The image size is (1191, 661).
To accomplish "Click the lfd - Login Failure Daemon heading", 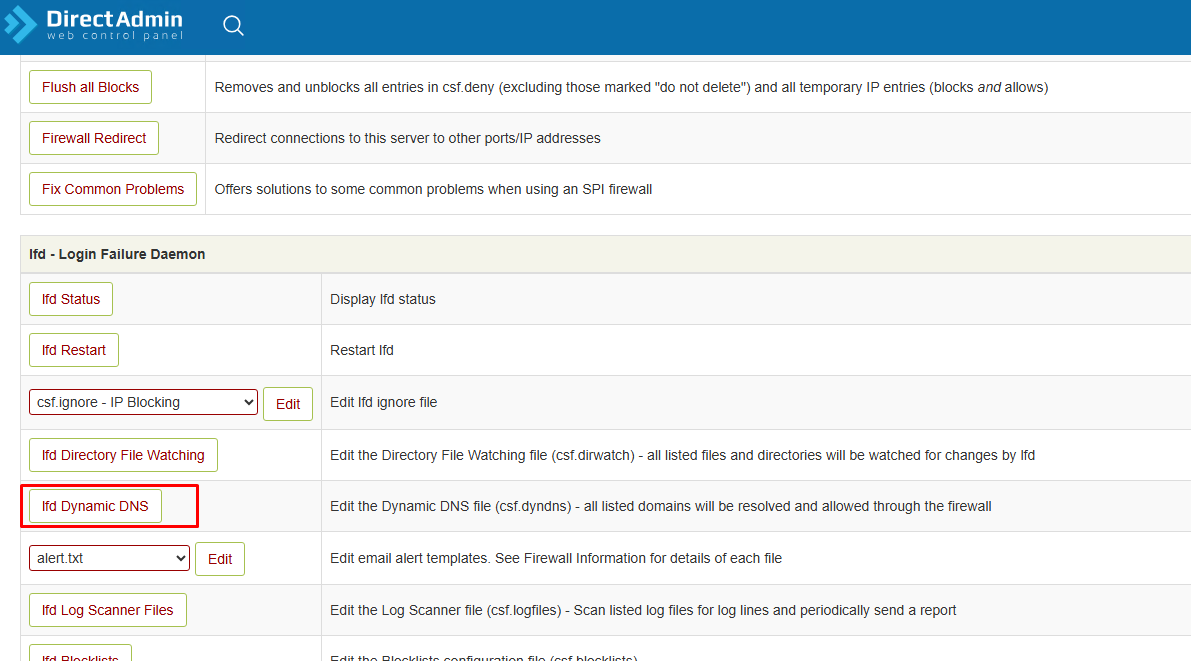I will pyautogui.click(x=117, y=254).
